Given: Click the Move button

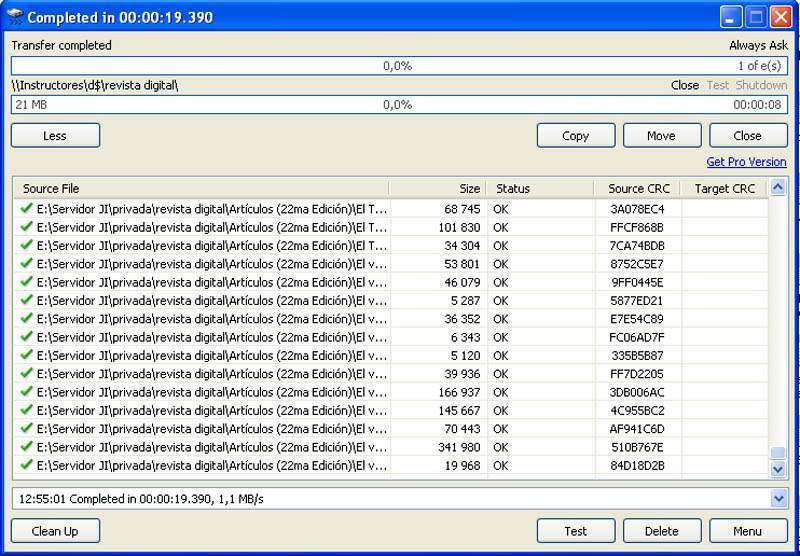Looking at the screenshot, I should click(x=662, y=136).
